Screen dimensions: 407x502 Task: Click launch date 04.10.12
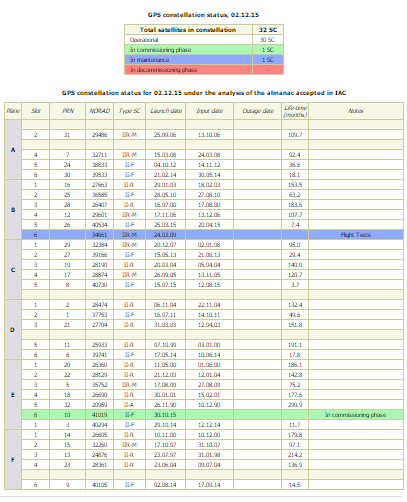[165, 165]
